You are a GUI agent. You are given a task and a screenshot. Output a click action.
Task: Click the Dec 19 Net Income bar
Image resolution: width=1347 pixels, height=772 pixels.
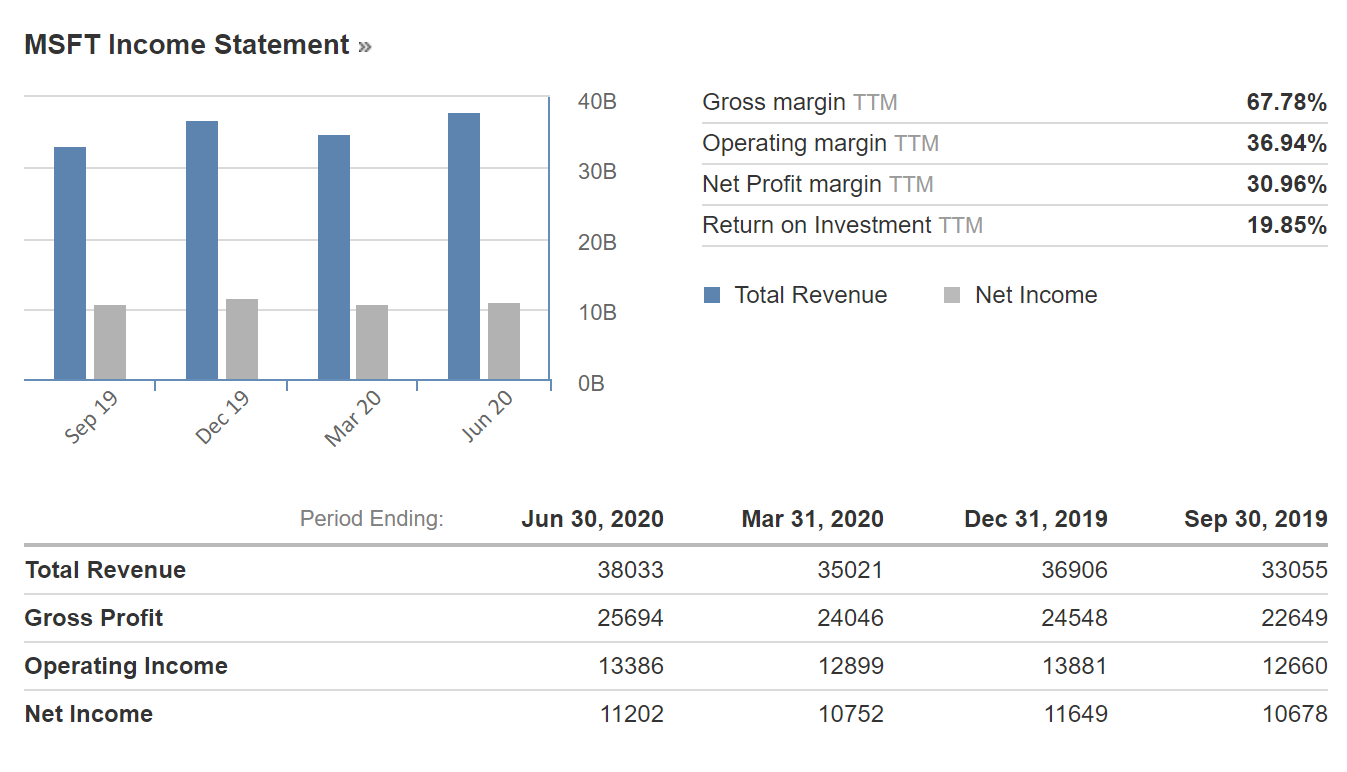242,339
